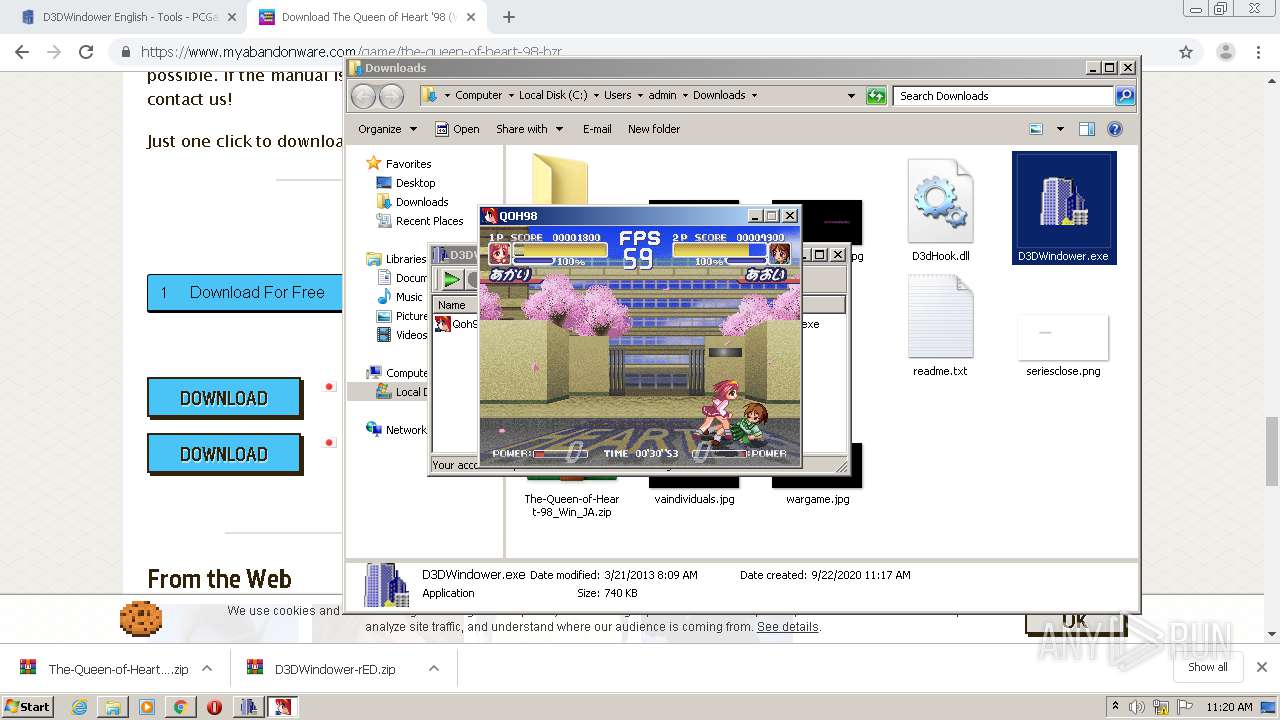Click Show all downloads button

click(x=1207, y=667)
